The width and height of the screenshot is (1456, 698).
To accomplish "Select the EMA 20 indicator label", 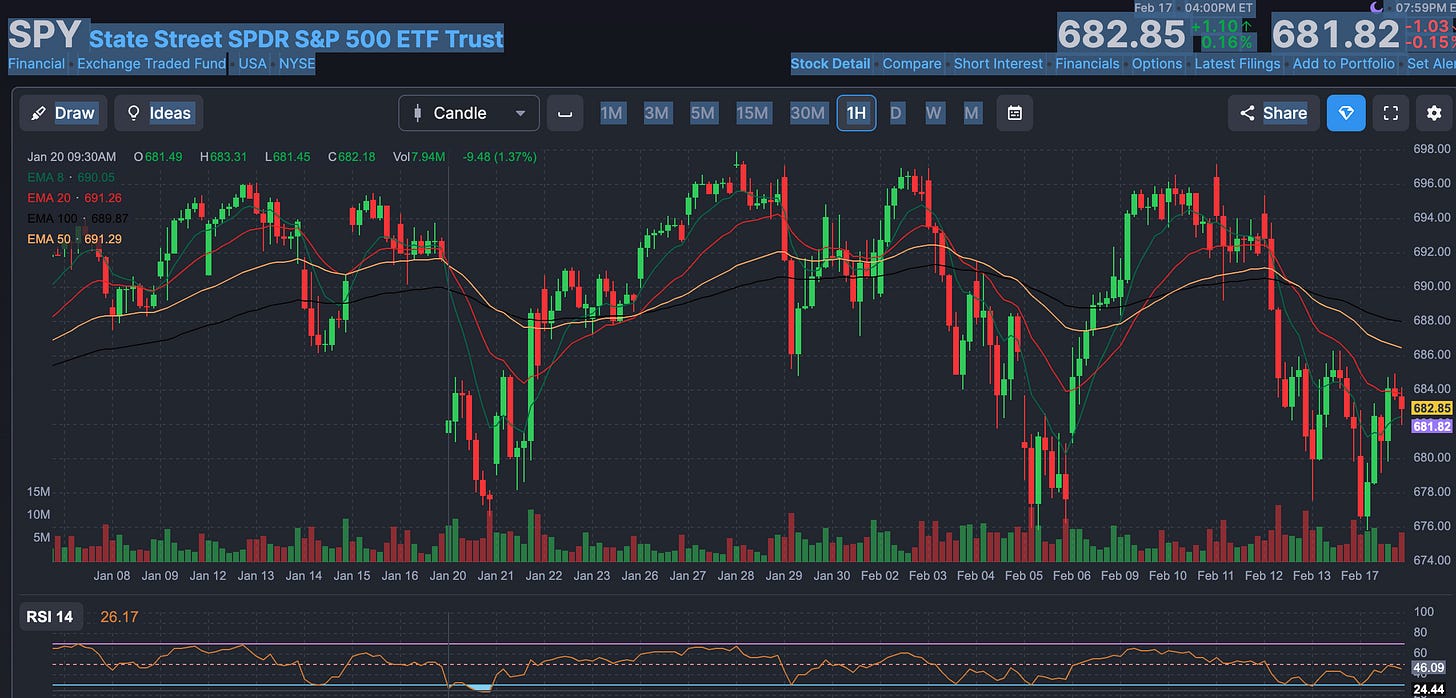I will [x=74, y=197].
